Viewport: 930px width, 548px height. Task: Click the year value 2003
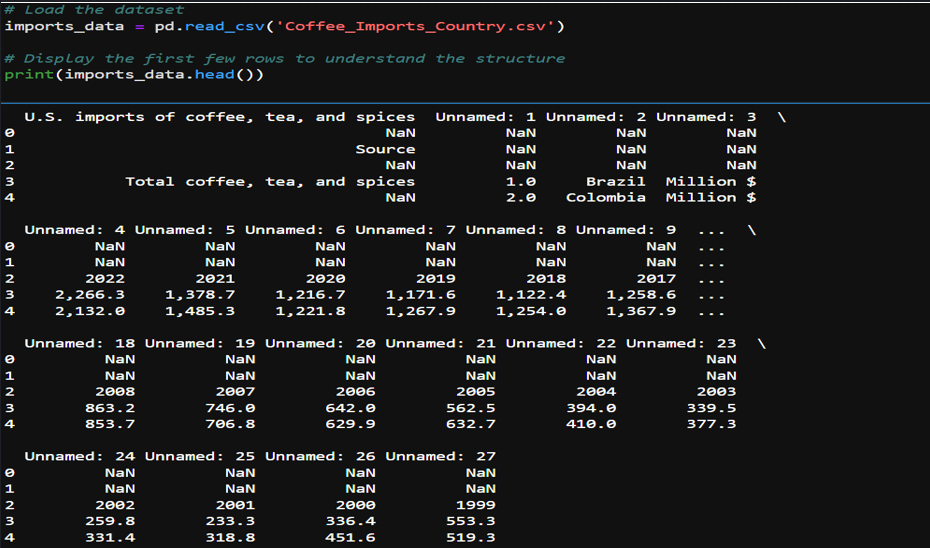point(716,392)
